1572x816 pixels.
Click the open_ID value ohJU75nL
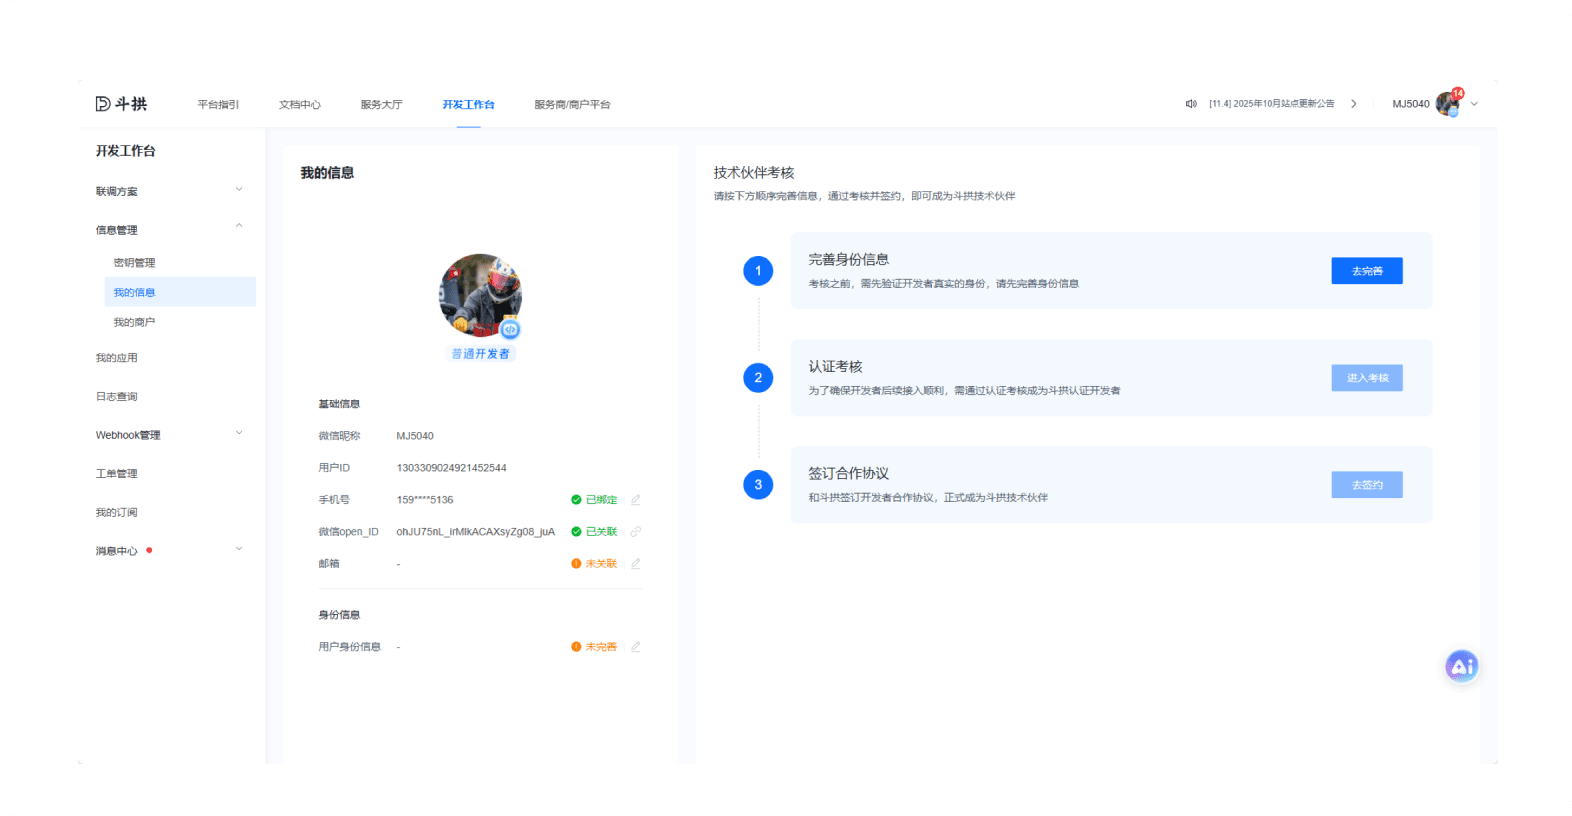click(x=476, y=532)
